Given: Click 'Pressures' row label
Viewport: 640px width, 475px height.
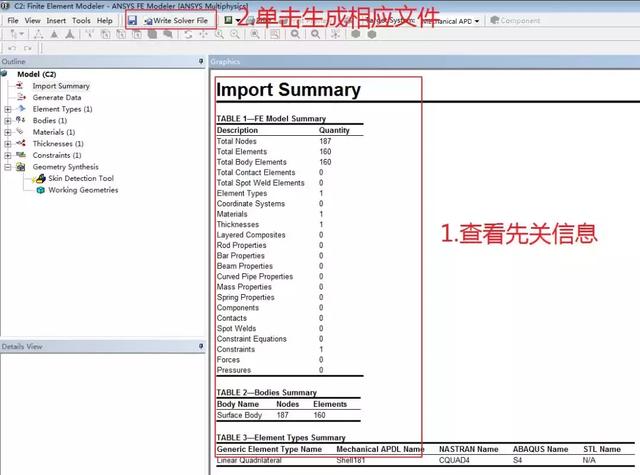Looking at the screenshot, I should (234, 370).
